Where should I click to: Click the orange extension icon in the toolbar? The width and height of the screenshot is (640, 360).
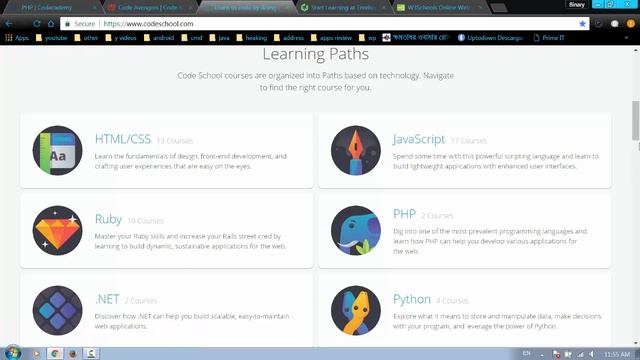click(x=630, y=24)
